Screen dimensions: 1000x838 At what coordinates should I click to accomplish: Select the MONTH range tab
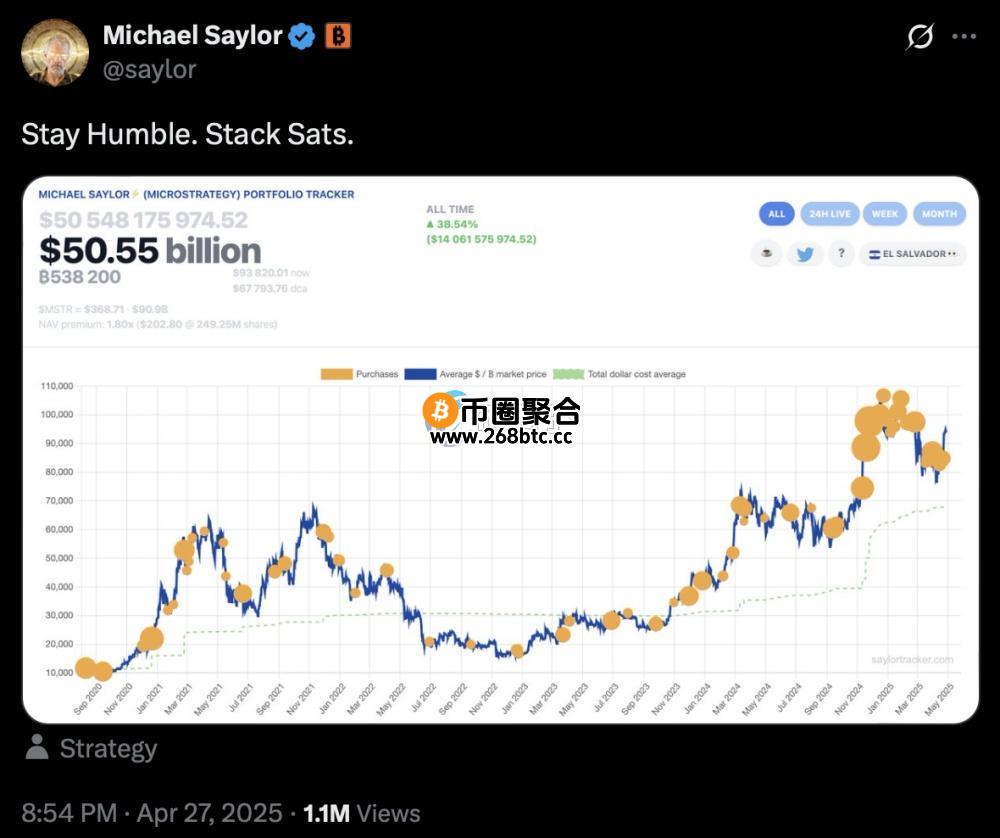[x=939, y=214]
